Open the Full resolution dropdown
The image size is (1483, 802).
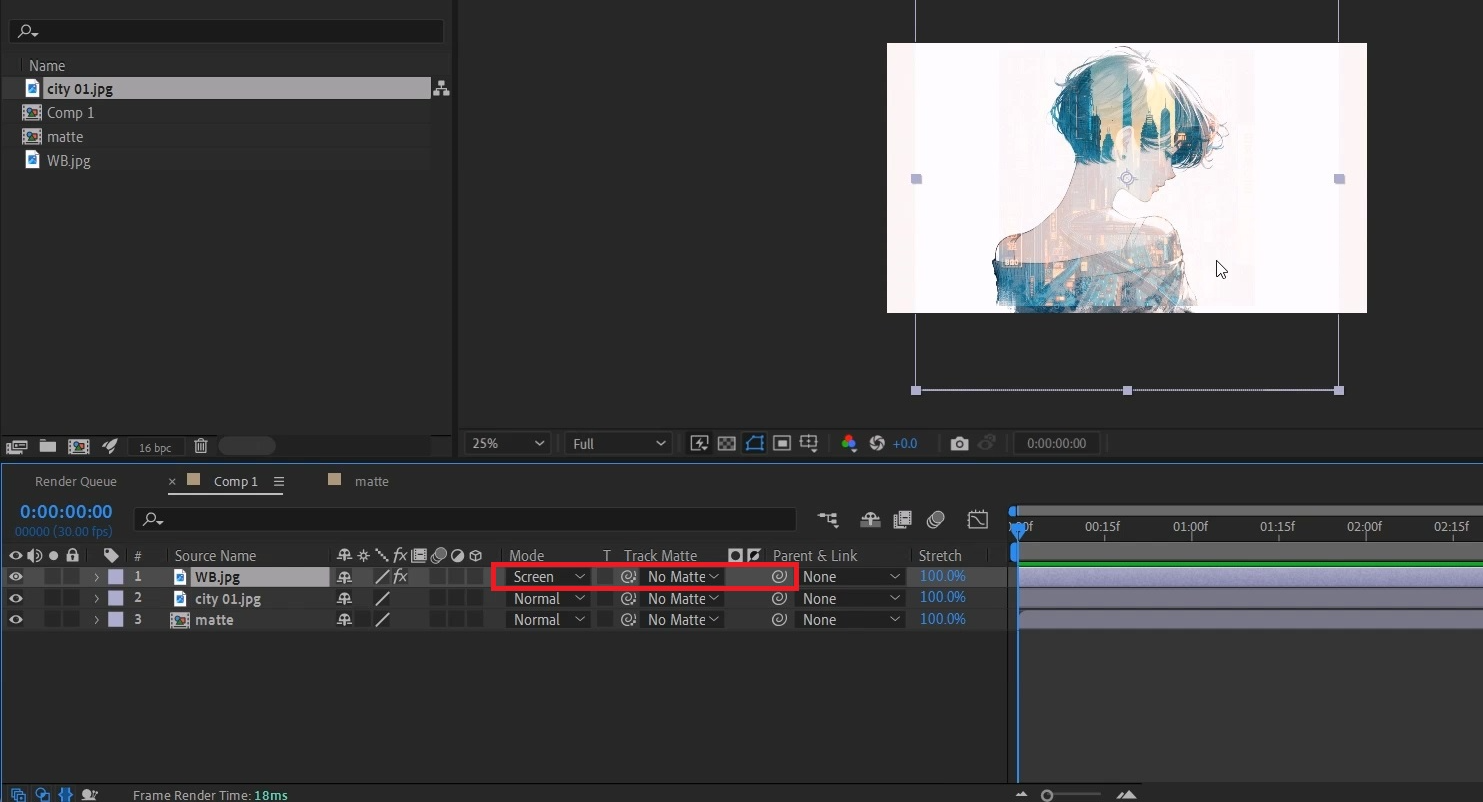coord(619,443)
